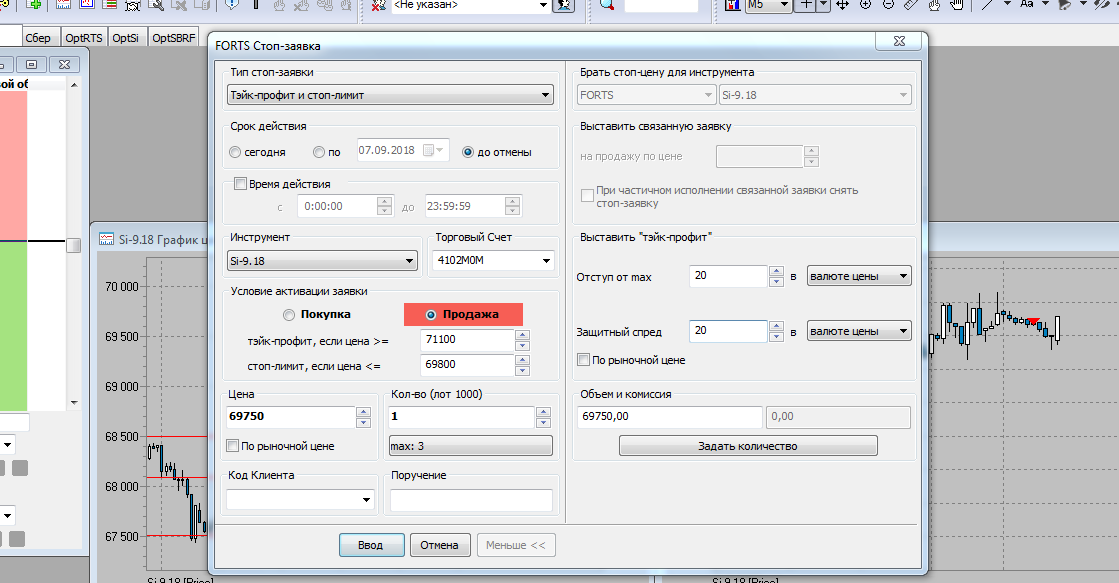Open the 'Отступ от max' units dropdown
The height and width of the screenshot is (583, 1119).
pyautogui.click(x=859, y=276)
